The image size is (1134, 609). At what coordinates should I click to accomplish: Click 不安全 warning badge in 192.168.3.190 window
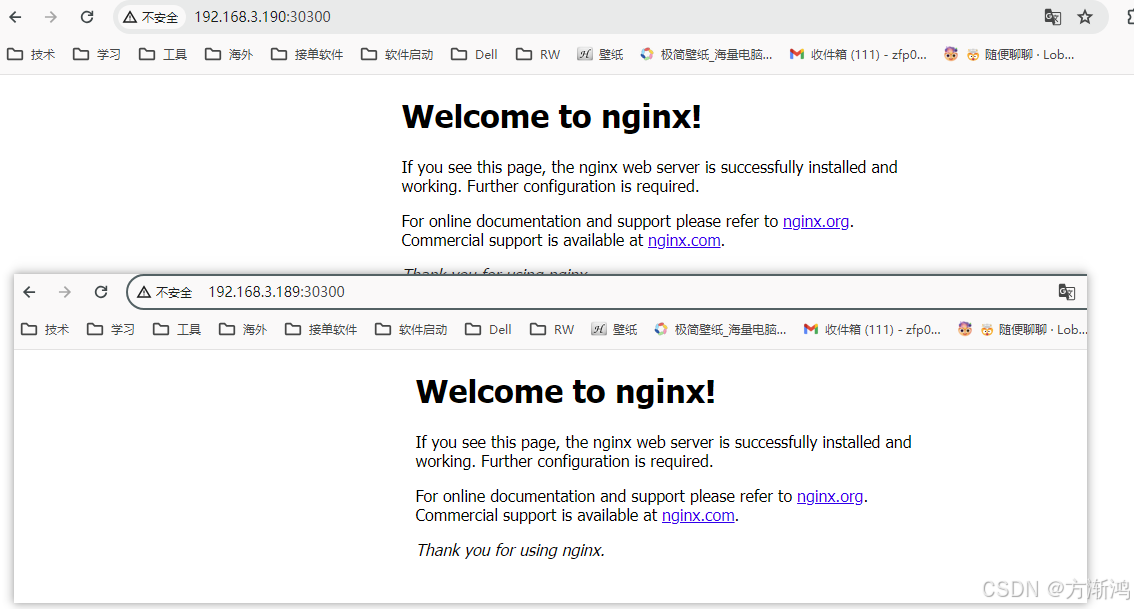coord(150,17)
